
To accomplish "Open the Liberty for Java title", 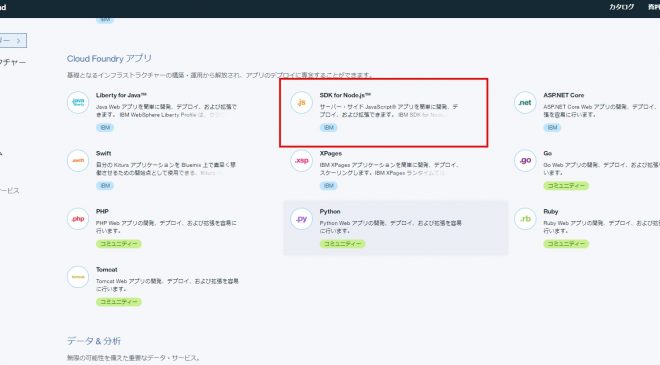I will point(121,95).
